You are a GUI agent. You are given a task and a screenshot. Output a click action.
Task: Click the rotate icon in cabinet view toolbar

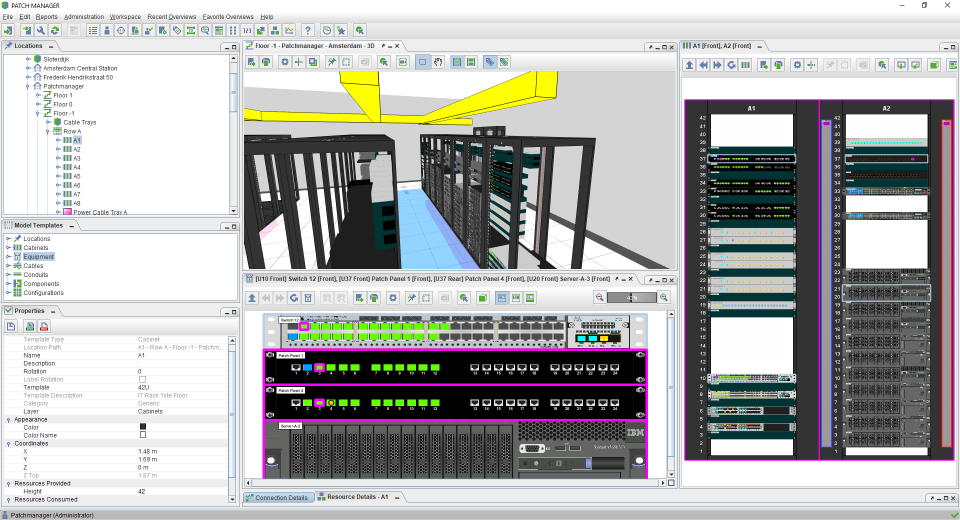click(731, 64)
